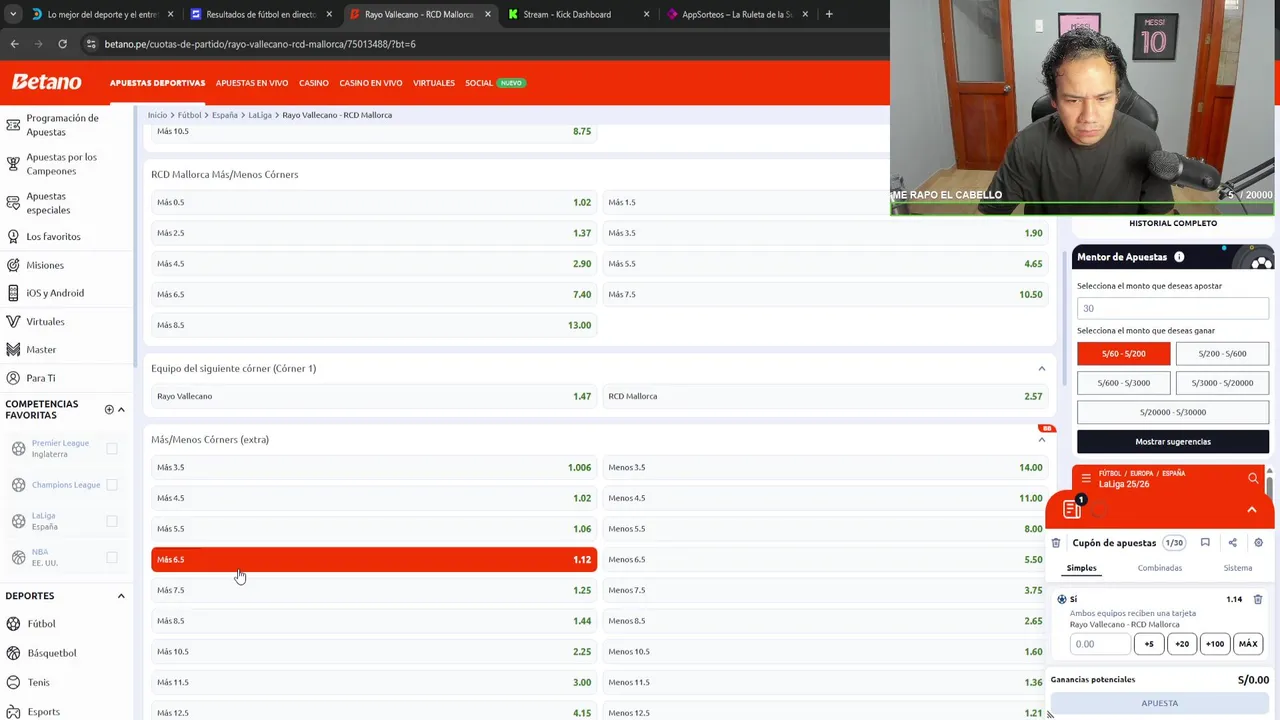Screen dimensions: 1280x720
Task: Set stake with the MÁX button
Action: click(x=1248, y=644)
